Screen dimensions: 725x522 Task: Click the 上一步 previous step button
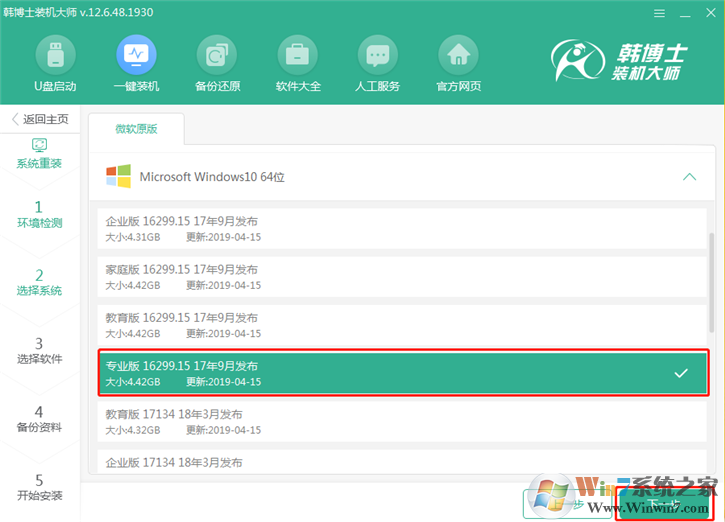pyautogui.click(x=569, y=504)
